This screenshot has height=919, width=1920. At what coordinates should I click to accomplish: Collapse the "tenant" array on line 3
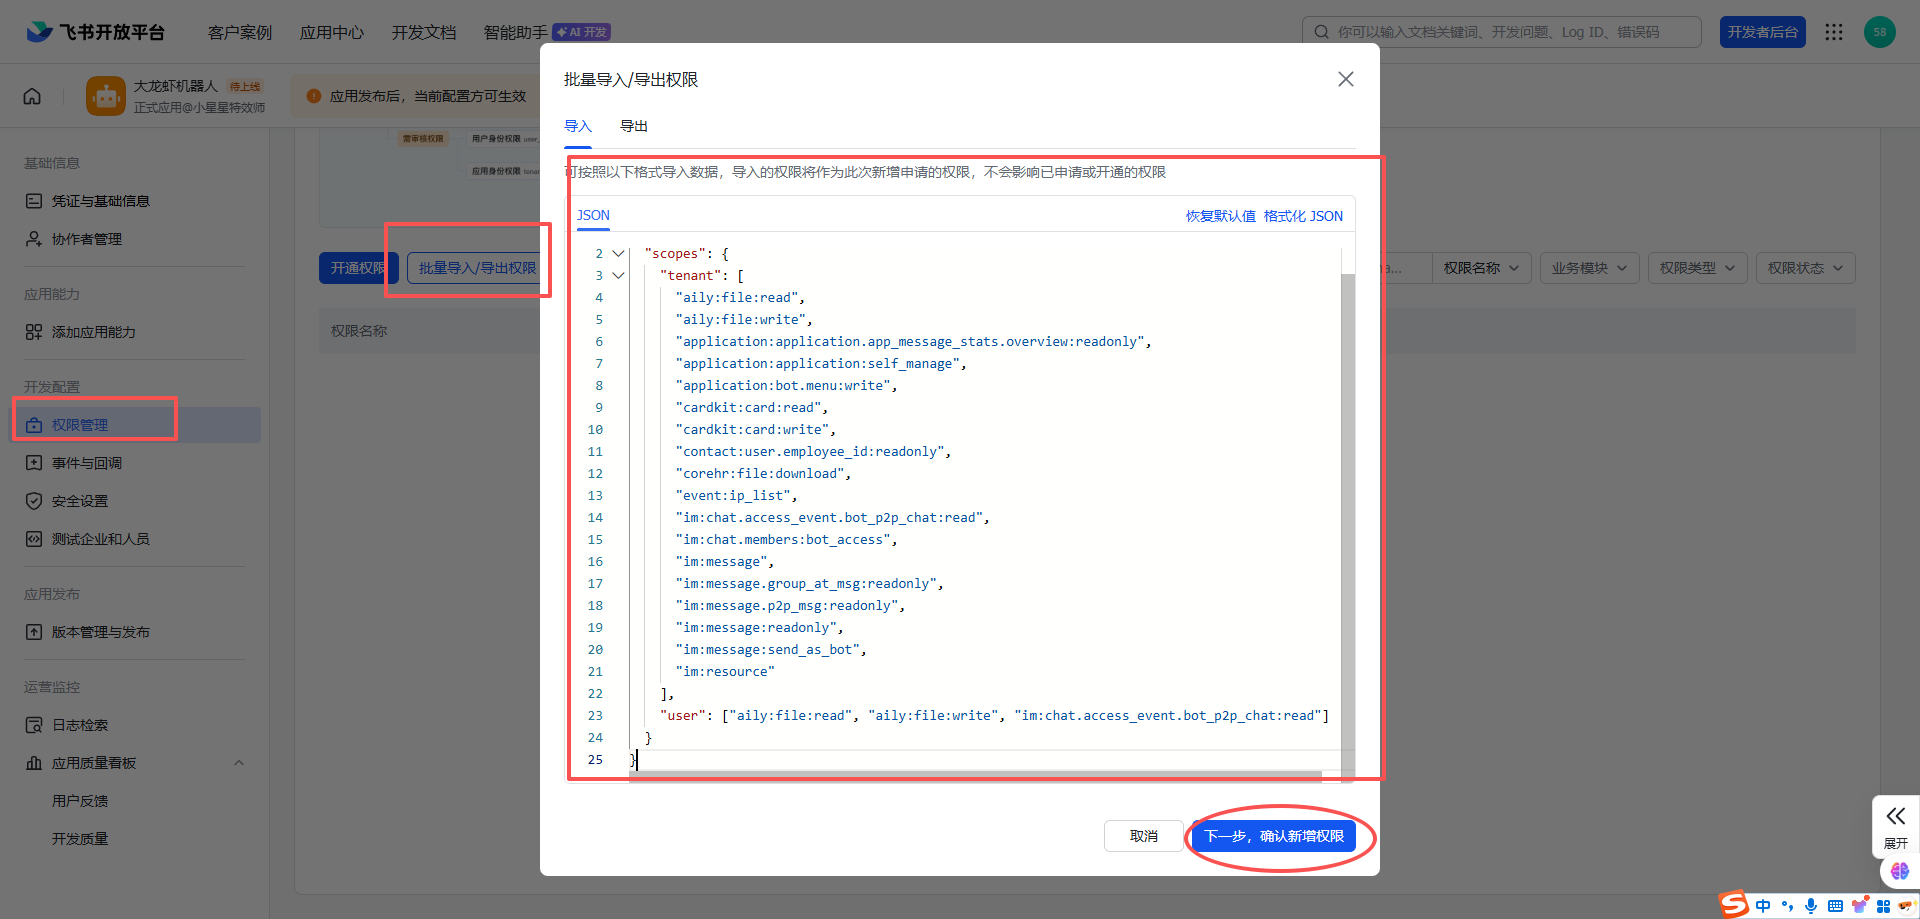click(x=618, y=276)
